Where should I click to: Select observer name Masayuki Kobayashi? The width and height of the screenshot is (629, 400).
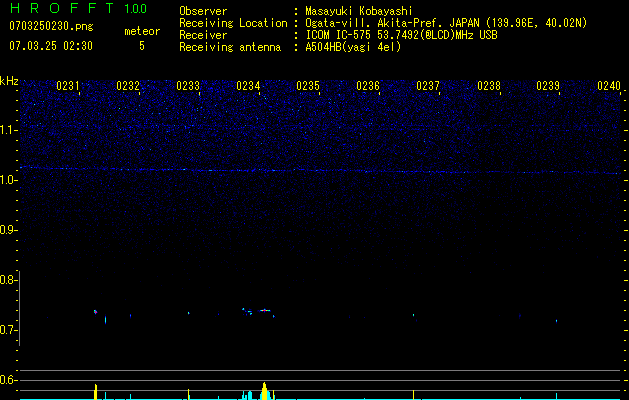coord(359,11)
